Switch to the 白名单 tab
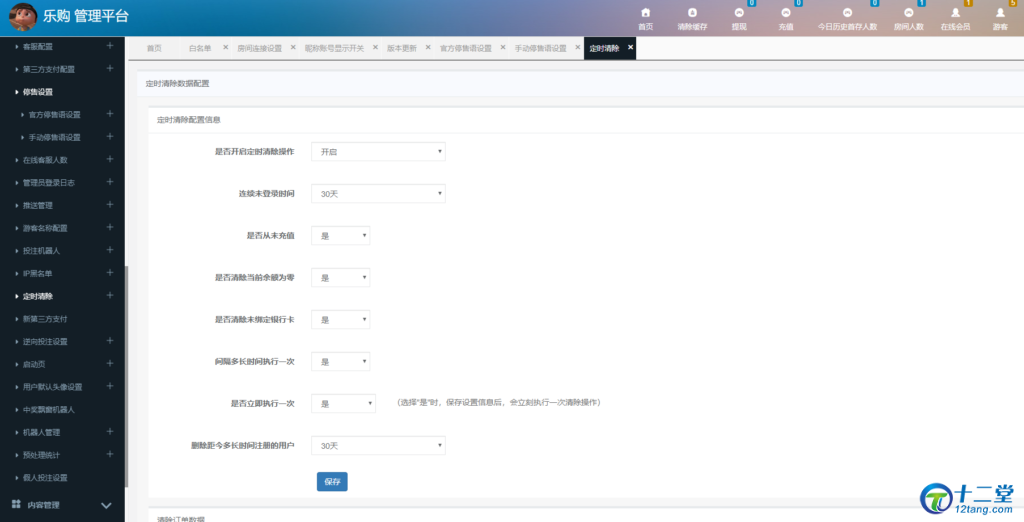Image resolution: width=1024 pixels, height=522 pixels. point(200,48)
